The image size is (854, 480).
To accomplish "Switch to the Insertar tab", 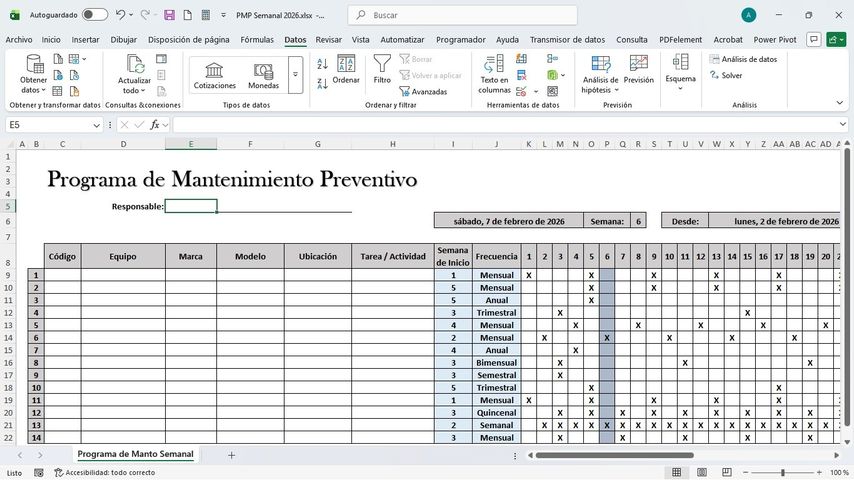I will coord(86,40).
